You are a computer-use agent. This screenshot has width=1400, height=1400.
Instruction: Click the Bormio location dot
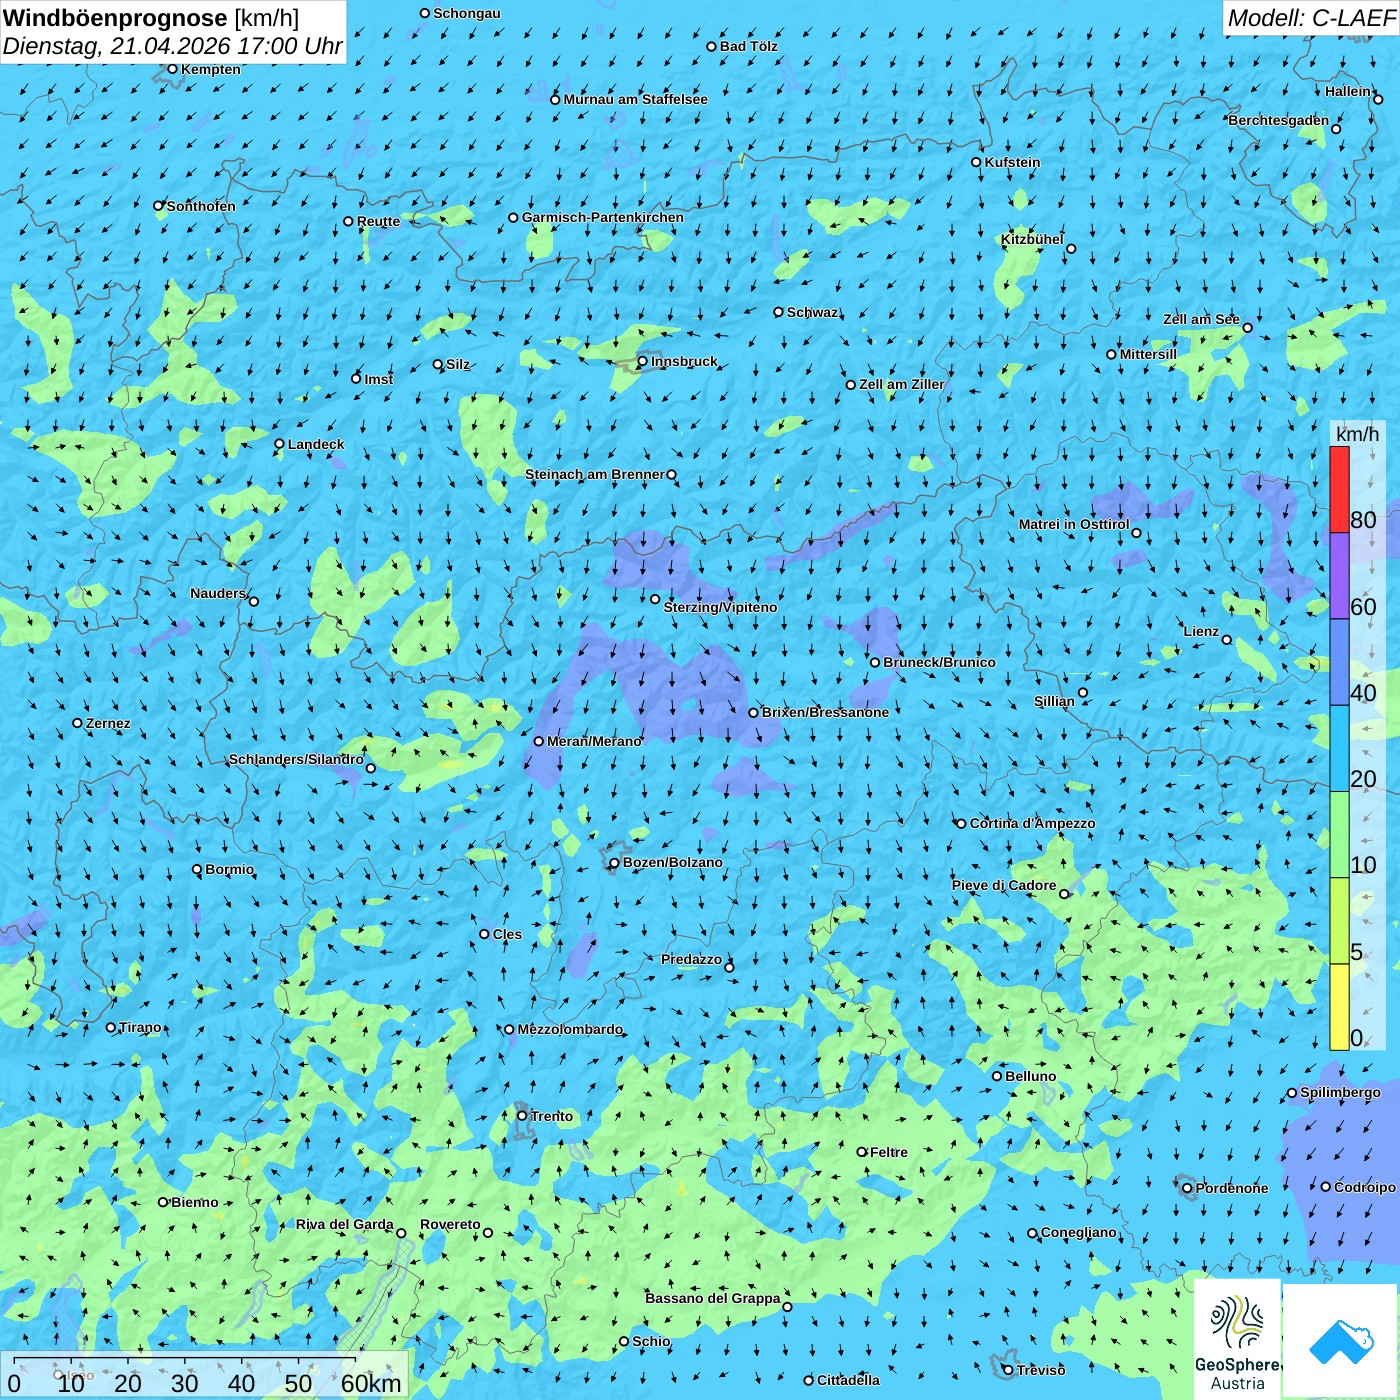point(197,869)
